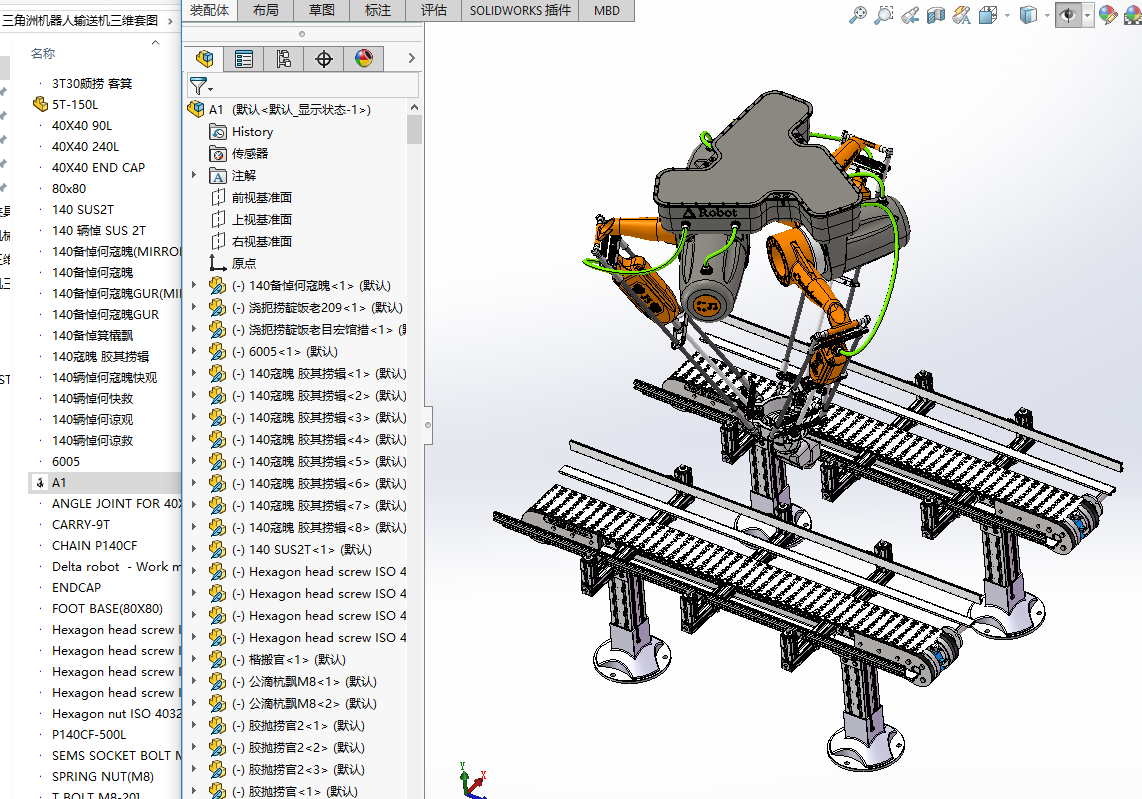This screenshot has height=799, width=1142.
Task: Expand the 注解 annotations tree node
Action: tap(195, 175)
